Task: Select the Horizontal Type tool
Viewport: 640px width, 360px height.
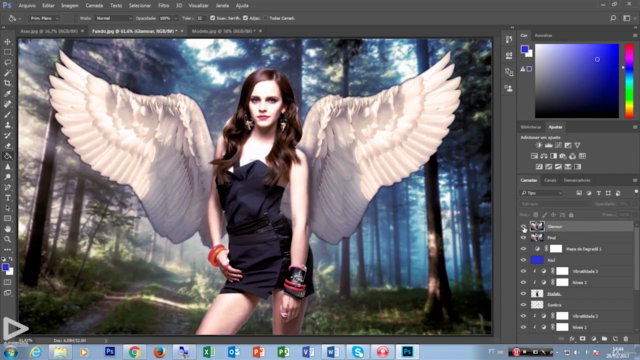Action: click(x=8, y=198)
